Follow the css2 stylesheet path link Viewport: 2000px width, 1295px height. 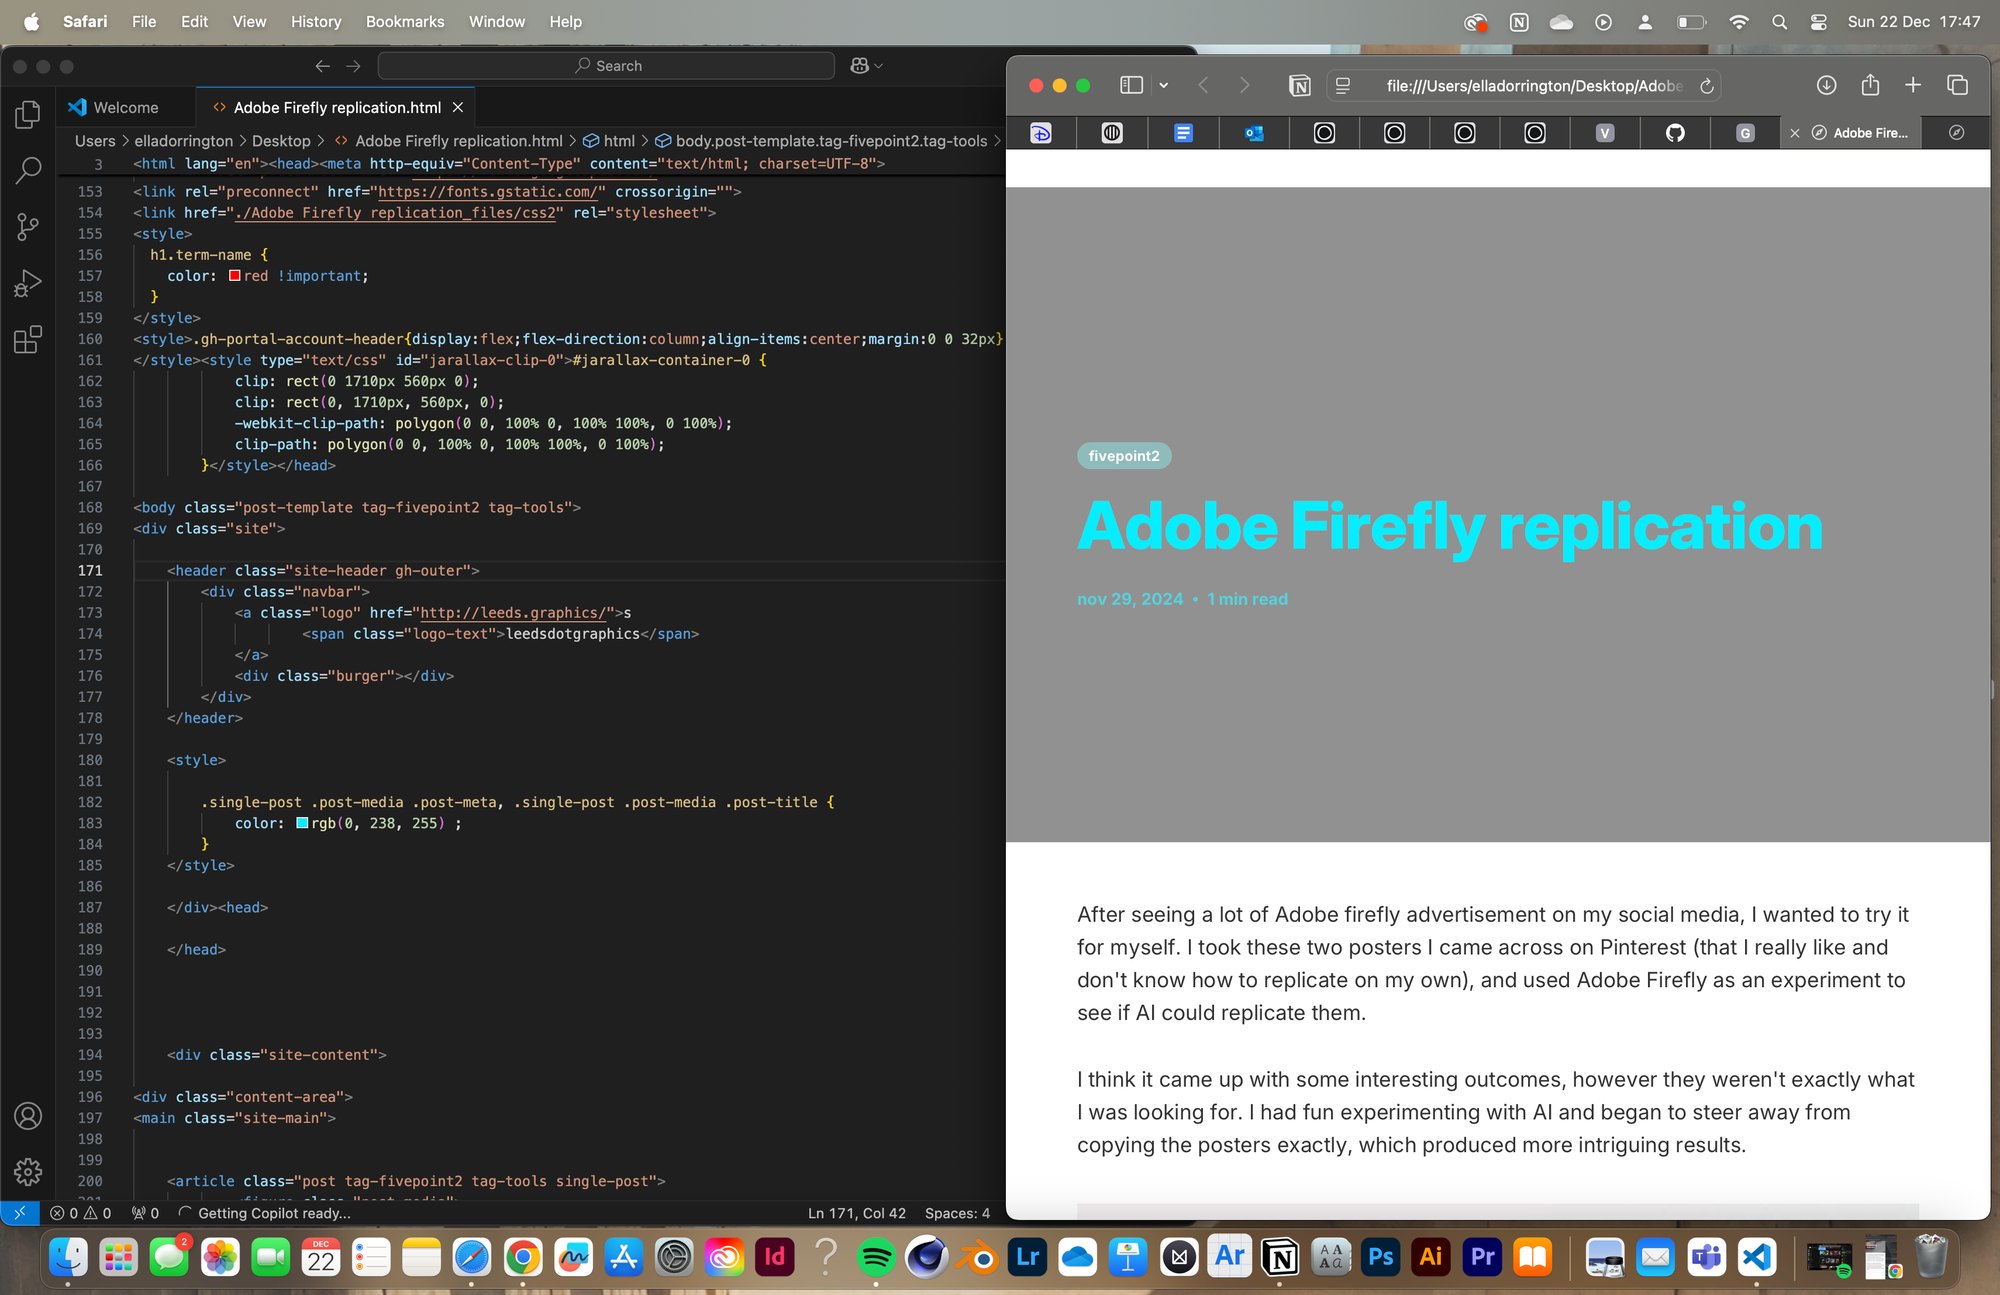click(395, 213)
